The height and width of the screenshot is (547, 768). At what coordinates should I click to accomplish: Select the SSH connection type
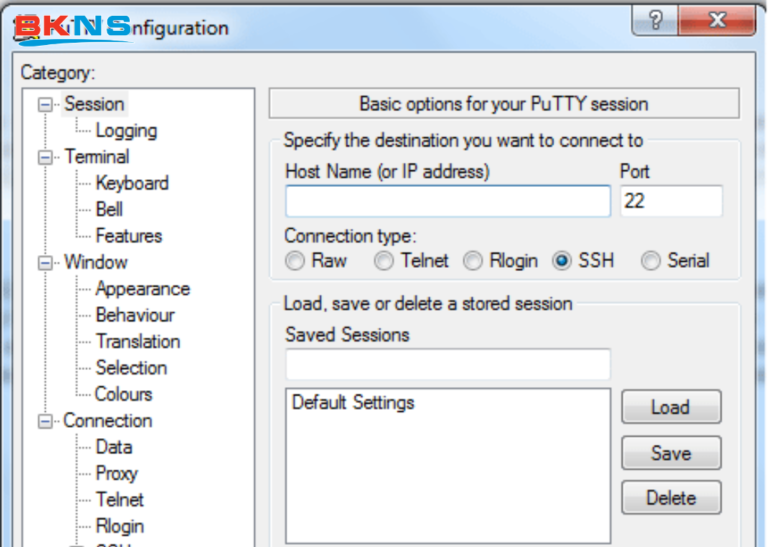[x=562, y=261]
